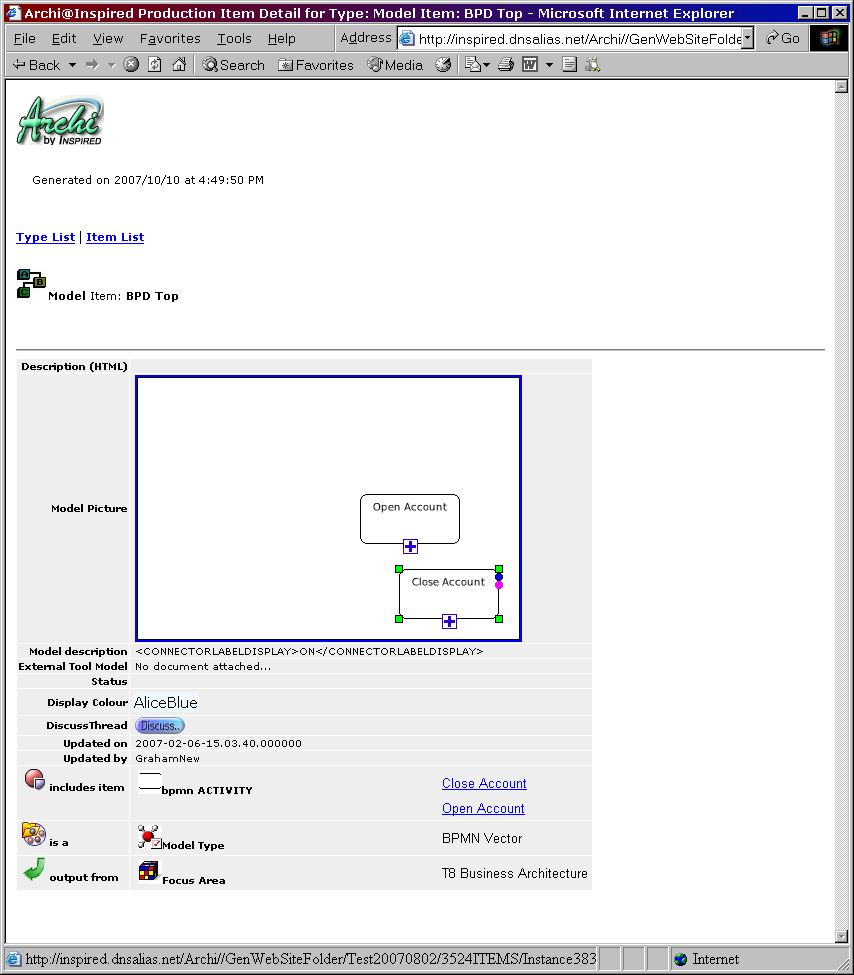Image resolution: width=854 pixels, height=975 pixels.
Task: Click the Print toolbar icon
Action: (506, 65)
